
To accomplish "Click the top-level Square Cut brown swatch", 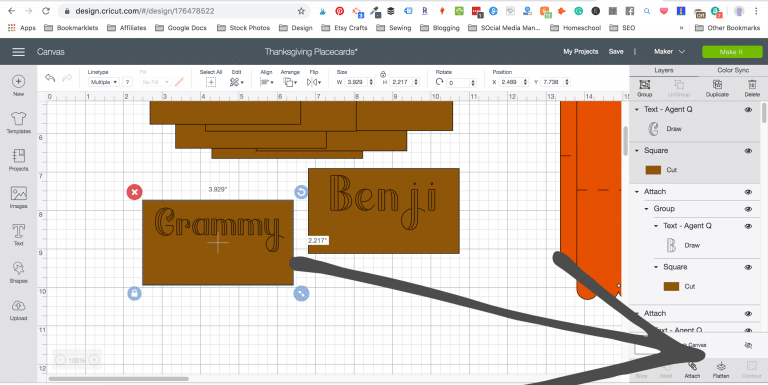I will [x=653, y=170].
